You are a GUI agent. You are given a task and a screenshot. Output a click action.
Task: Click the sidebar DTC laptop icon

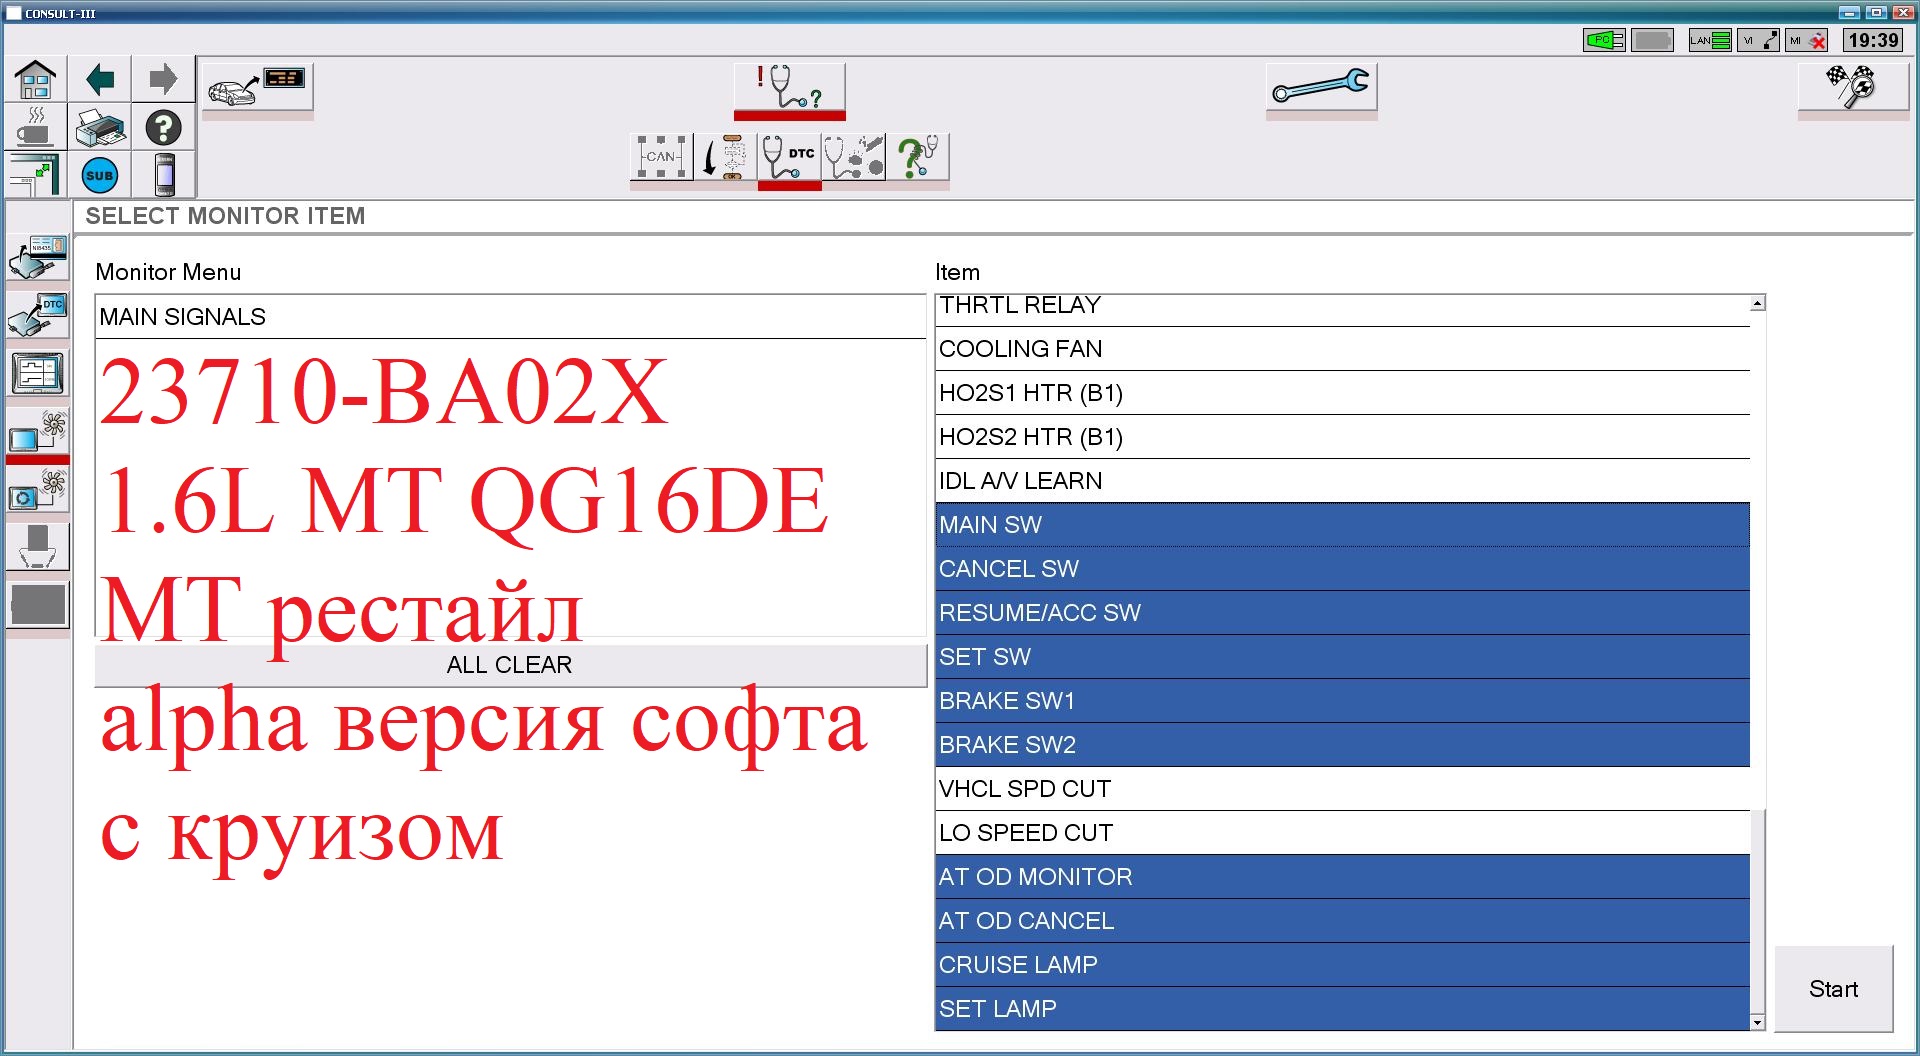pyautogui.click(x=38, y=315)
